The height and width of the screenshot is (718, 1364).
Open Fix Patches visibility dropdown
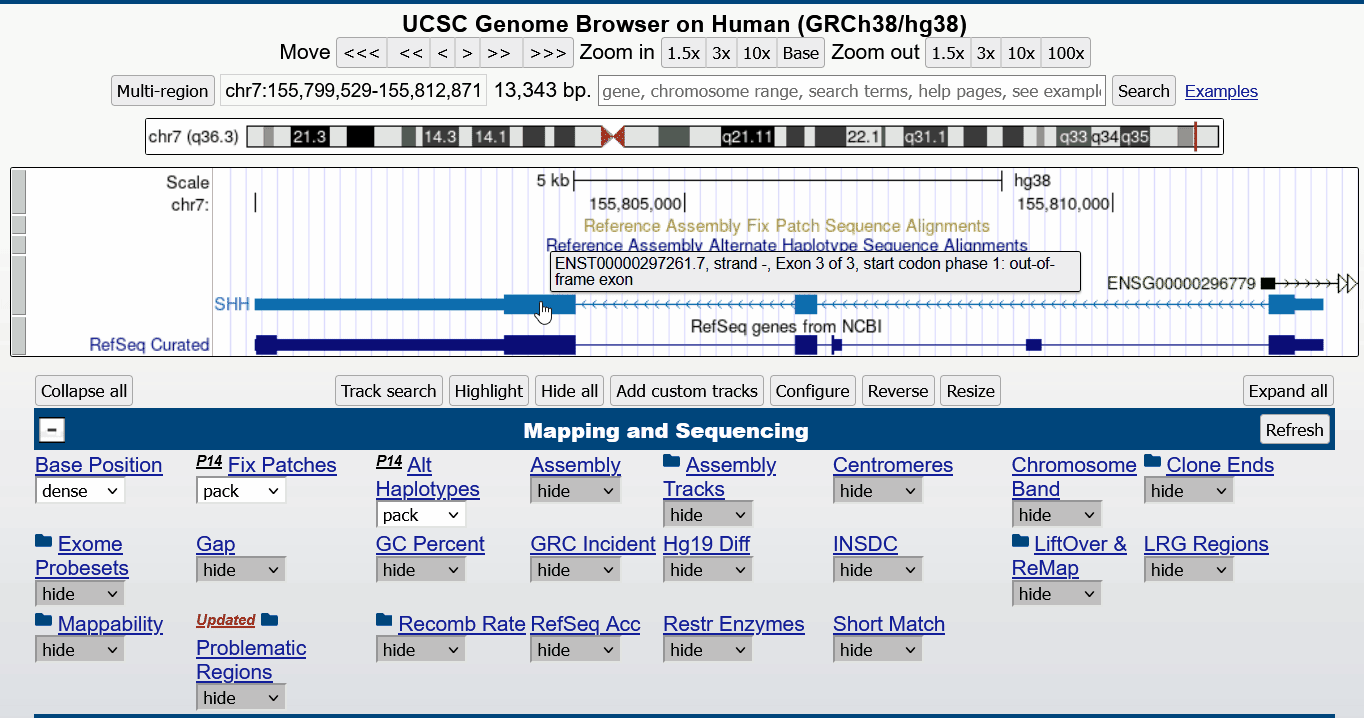click(x=241, y=491)
